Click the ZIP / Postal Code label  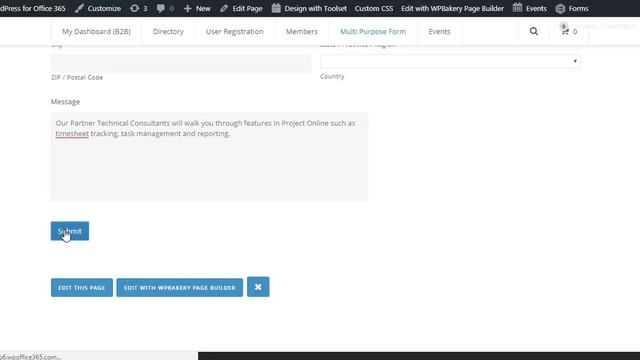click(77, 77)
